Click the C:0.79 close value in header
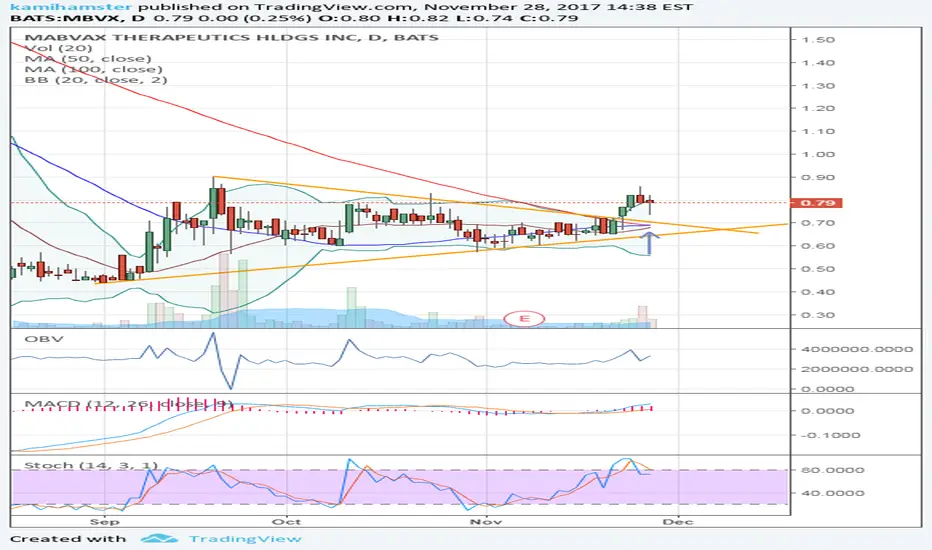 (550, 18)
